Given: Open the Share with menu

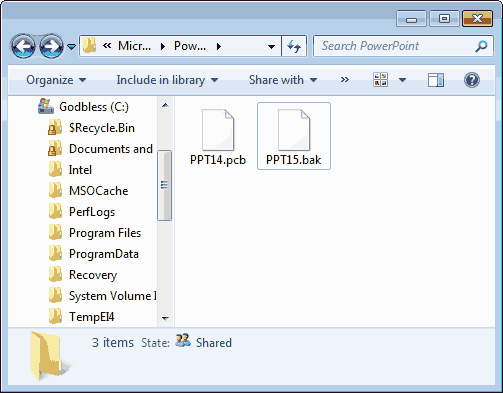Looking at the screenshot, I should coord(283,80).
